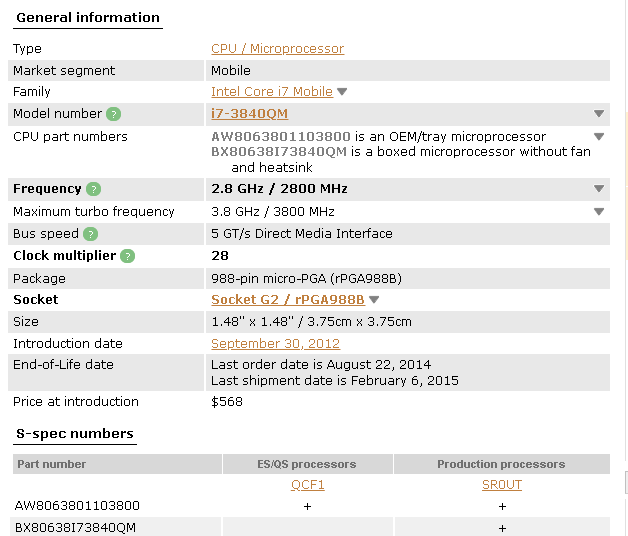Open the September 30, 2012 date link
Screen dimensions: 628x536
coord(276,344)
